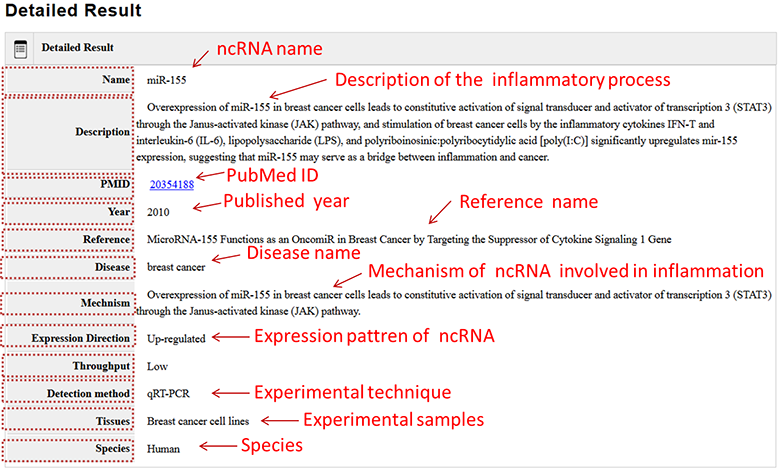
Task: Click the Species field label
Action: pos(109,448)
